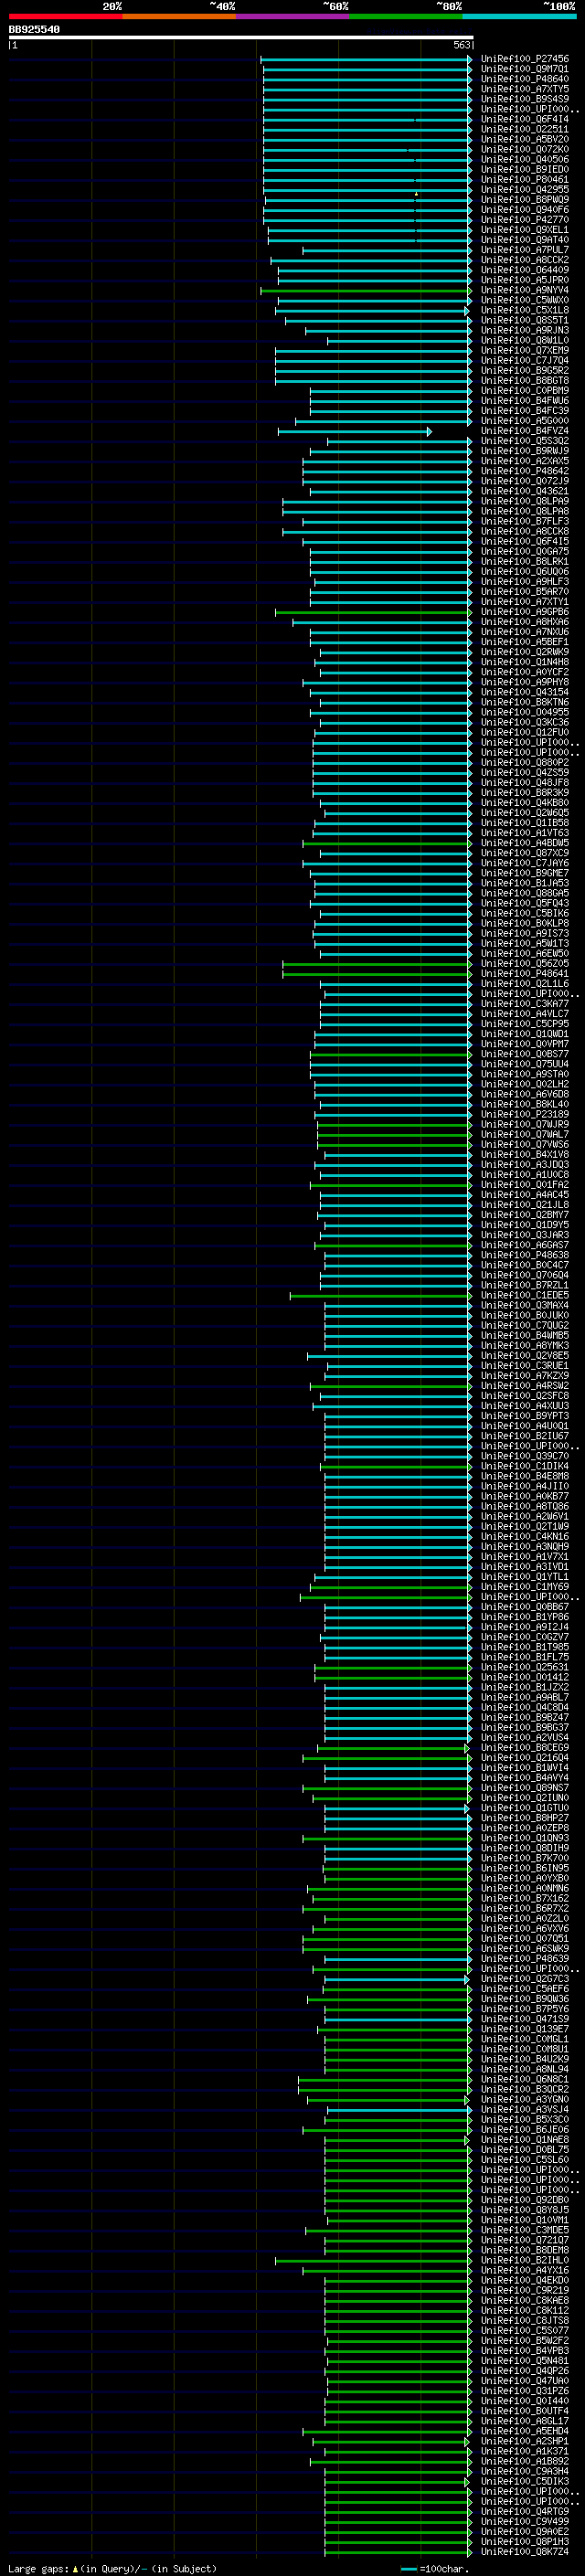
Task: Click the green alignment bar for UniRef100_B2IHL0
Action: pos(374,2260)
